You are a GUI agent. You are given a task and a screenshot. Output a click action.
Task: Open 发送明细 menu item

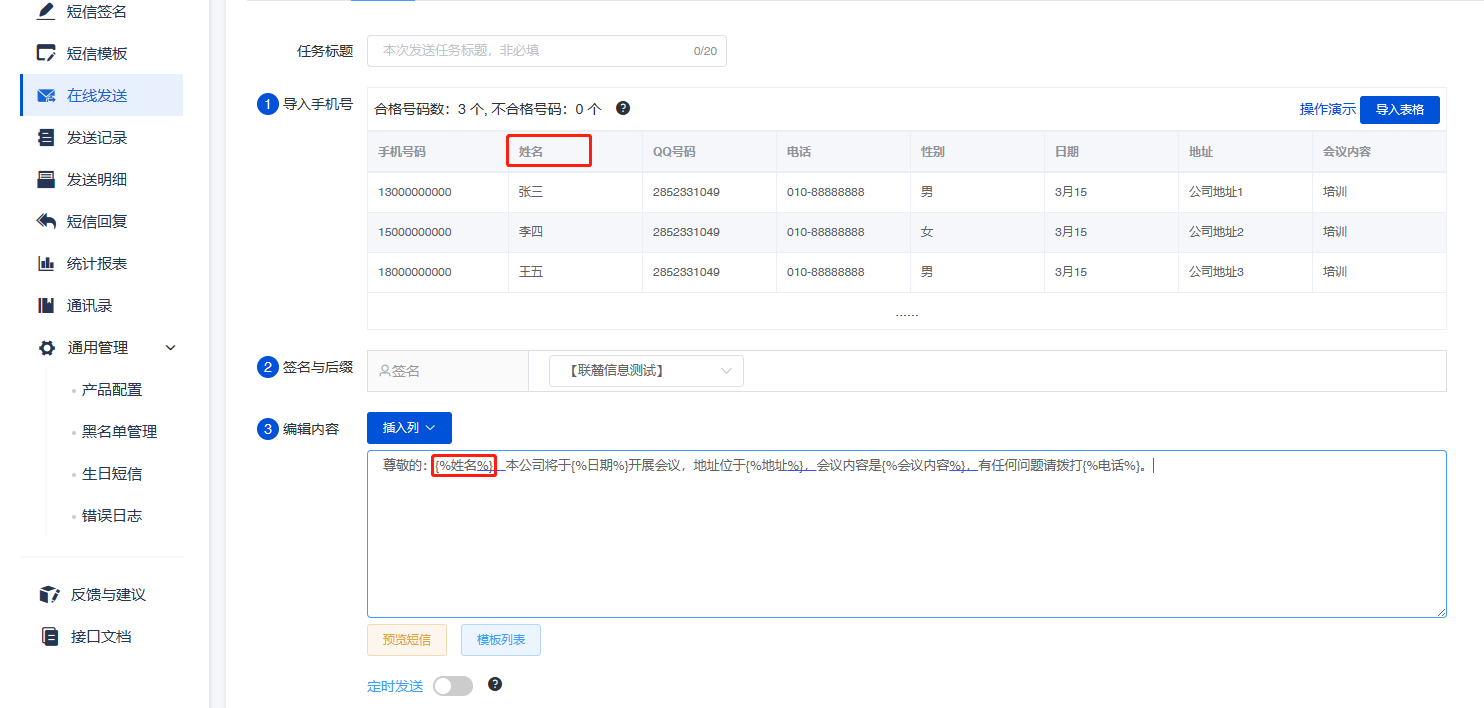pos(97,180)
